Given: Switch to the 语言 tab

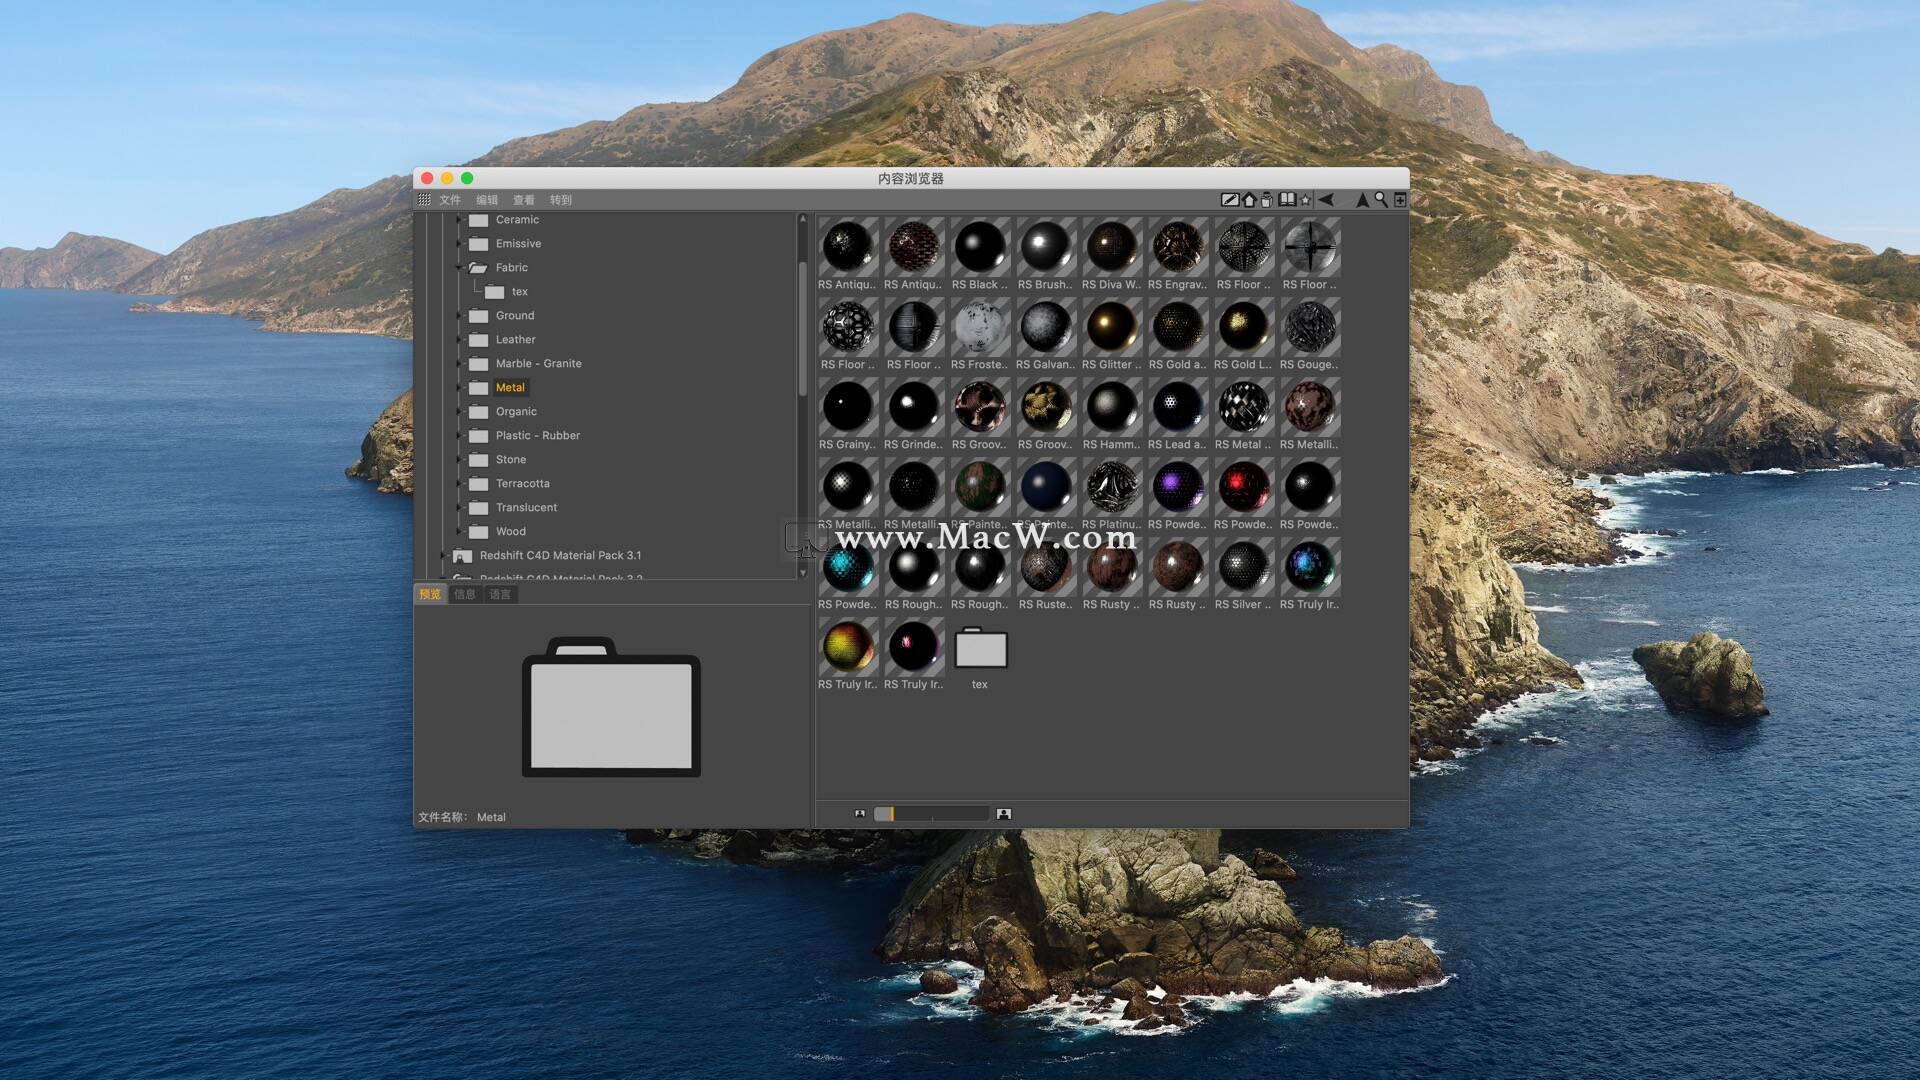Looking at the screenshot, I should click(498, 593).
